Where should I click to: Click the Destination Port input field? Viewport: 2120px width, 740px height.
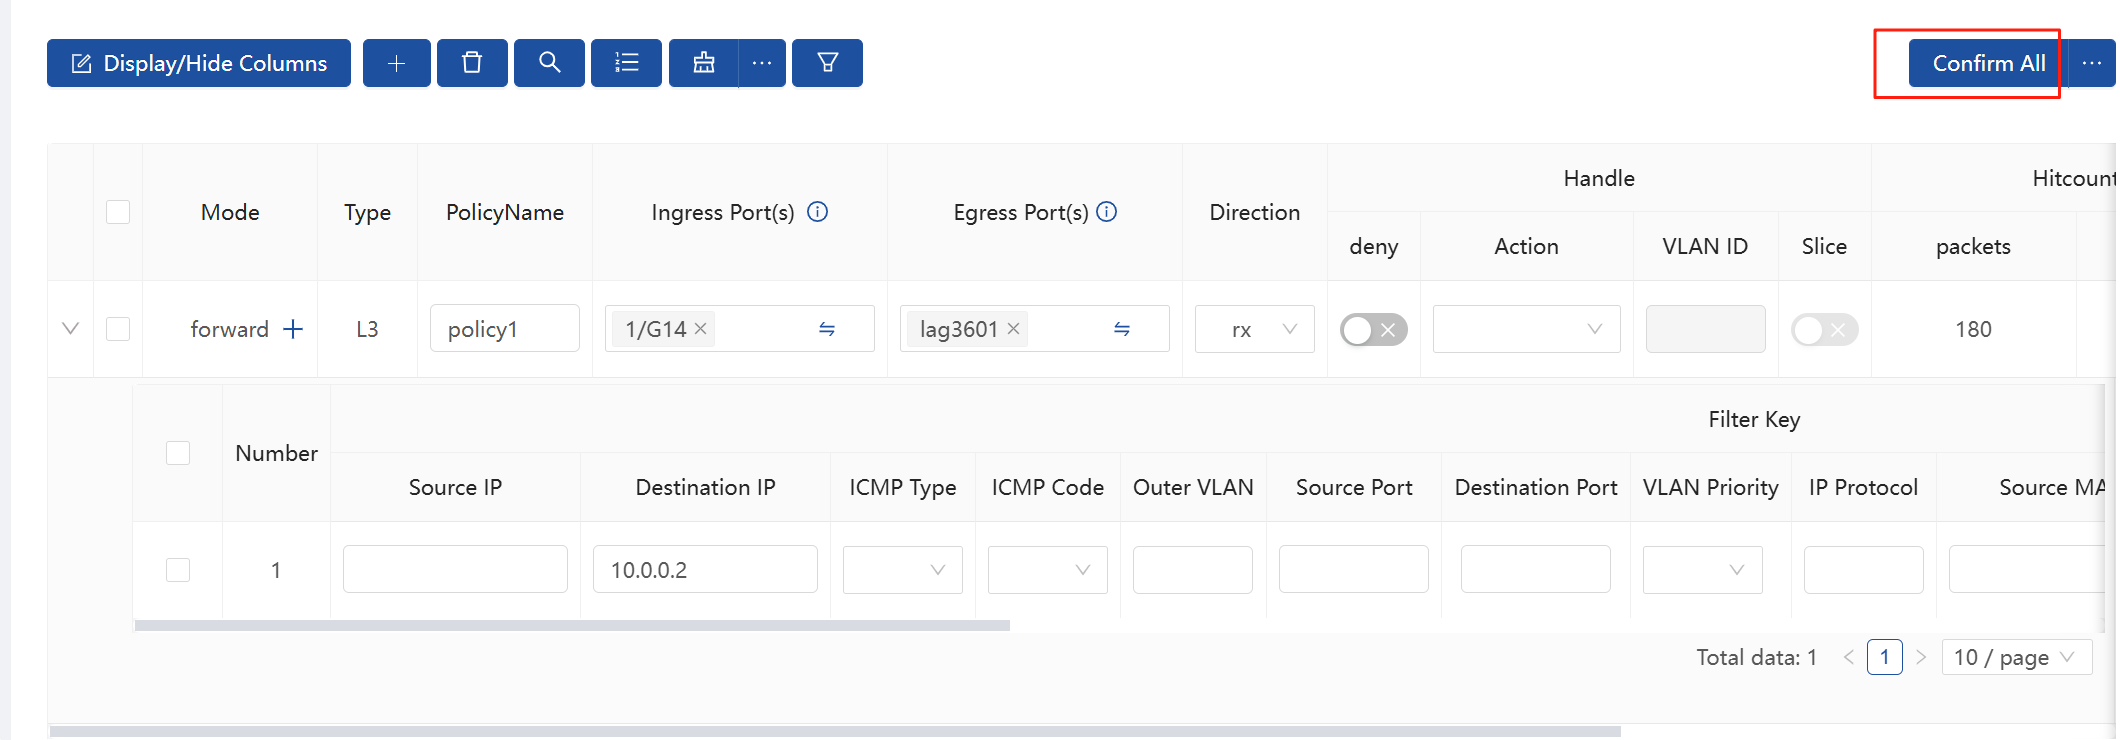(1535, 570)
